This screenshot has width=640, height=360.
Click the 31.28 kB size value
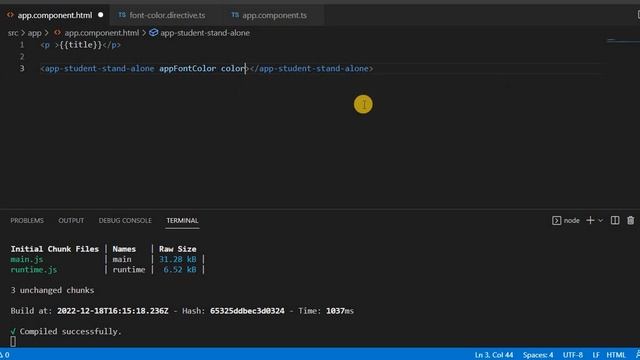tap(178, 259)
